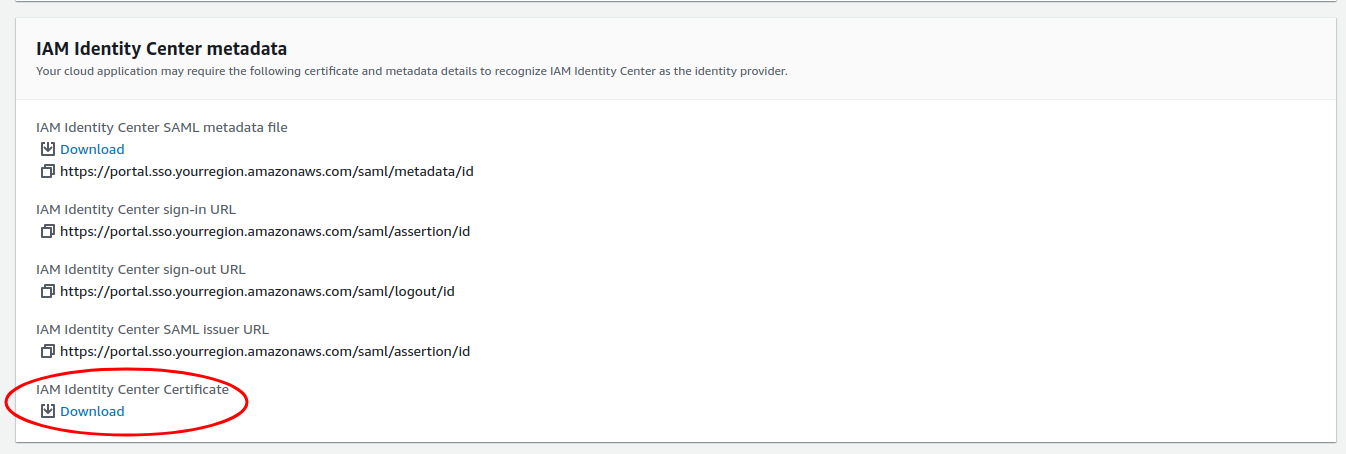Click the saml/logout/id sign-out URL text
The image size is (1346, 454).
click(257, 291)
